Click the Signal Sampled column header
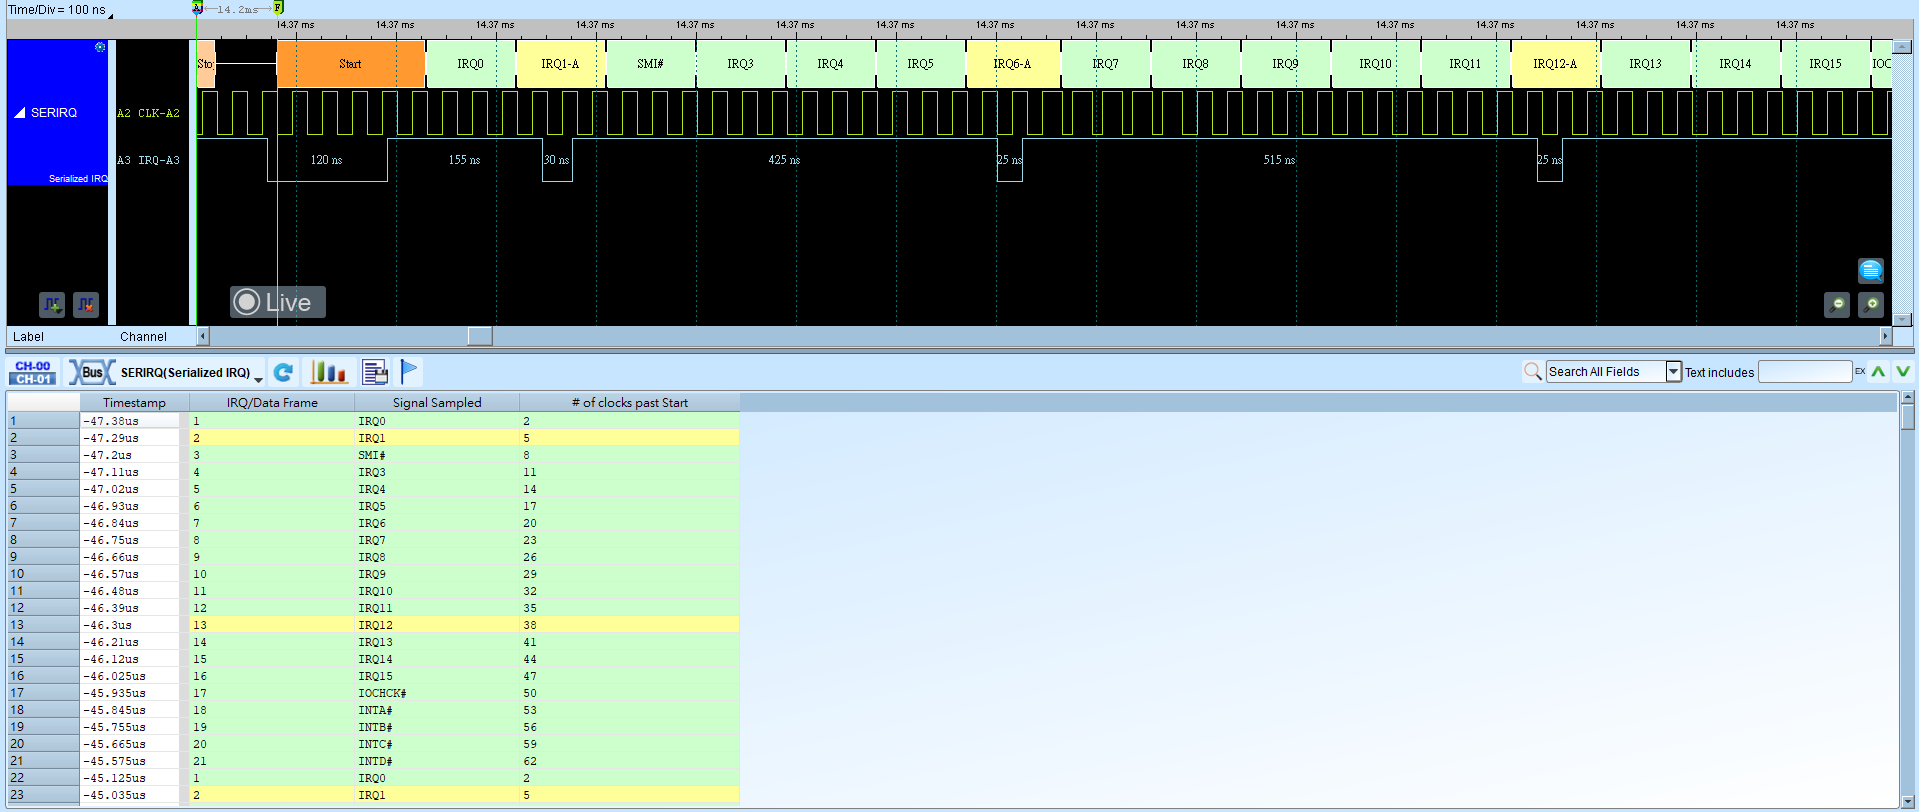 [437, 403]
